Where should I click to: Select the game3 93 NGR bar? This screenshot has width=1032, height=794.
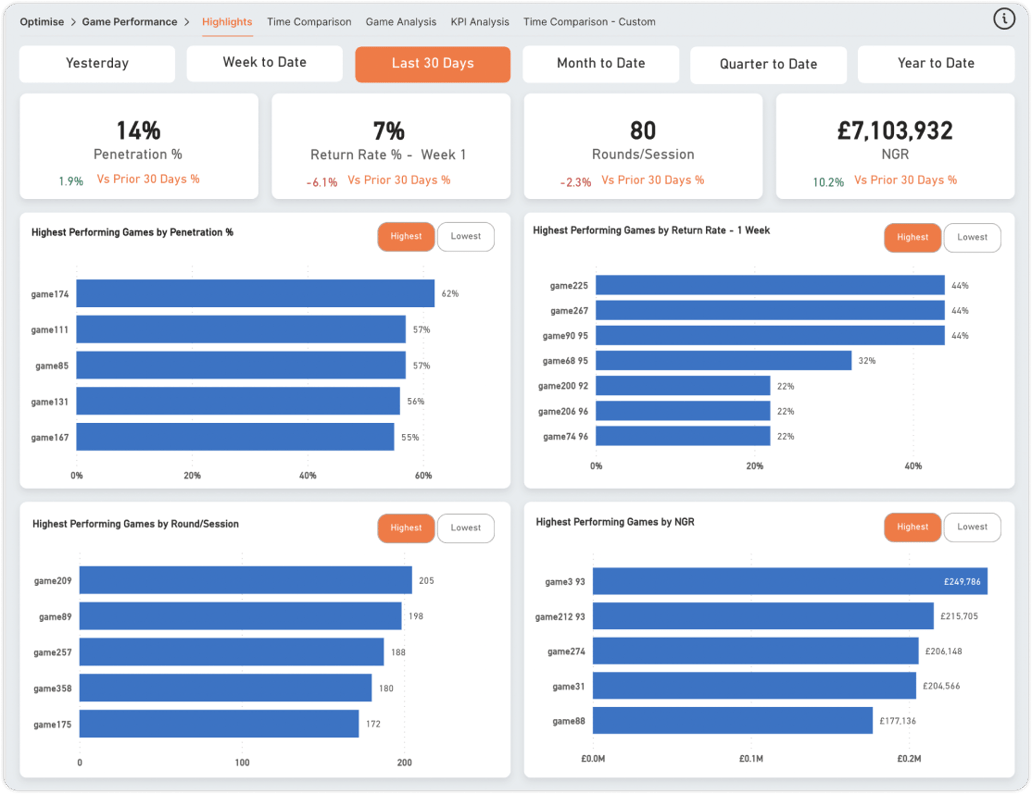[790, 581]
